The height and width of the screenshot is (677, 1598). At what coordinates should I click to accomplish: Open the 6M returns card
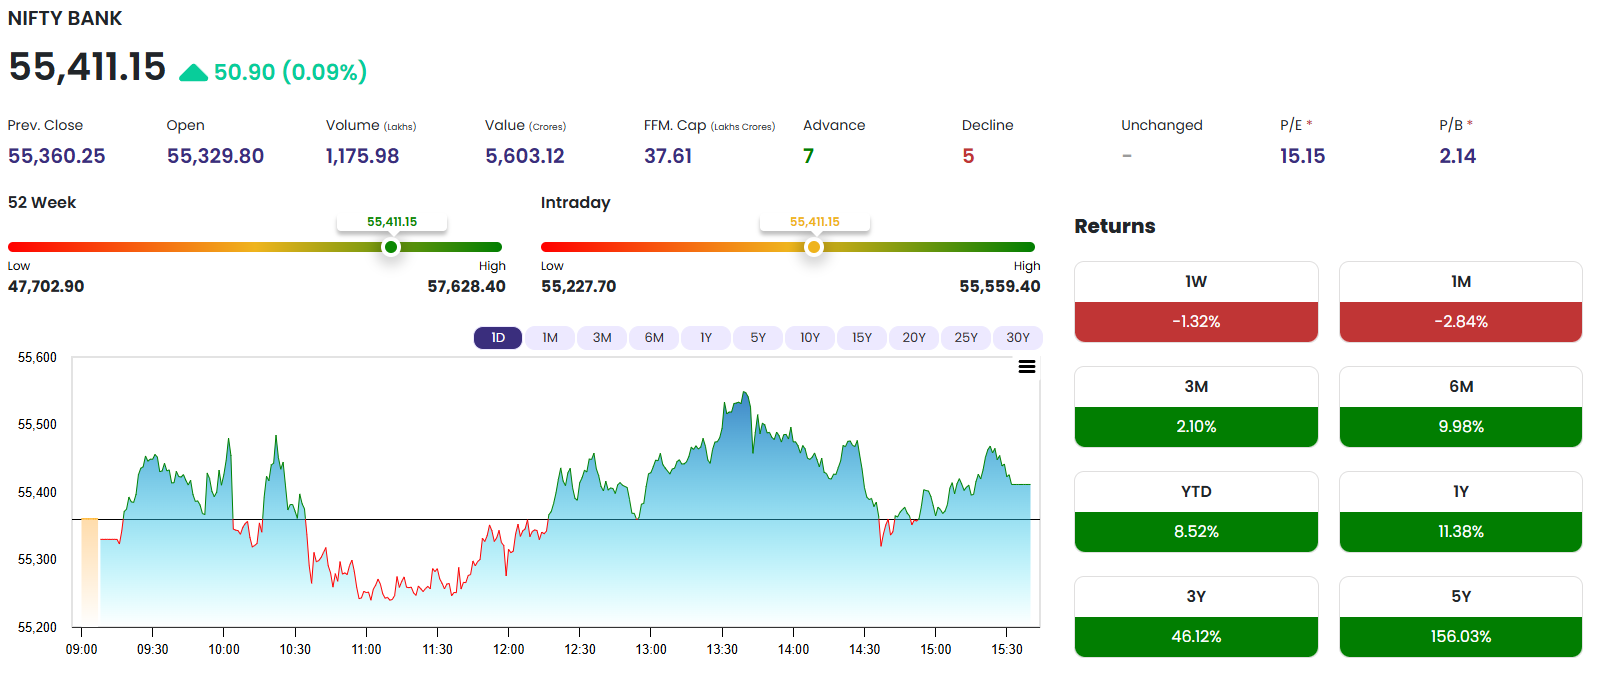pyautogui.click(x=1461, y=407)
